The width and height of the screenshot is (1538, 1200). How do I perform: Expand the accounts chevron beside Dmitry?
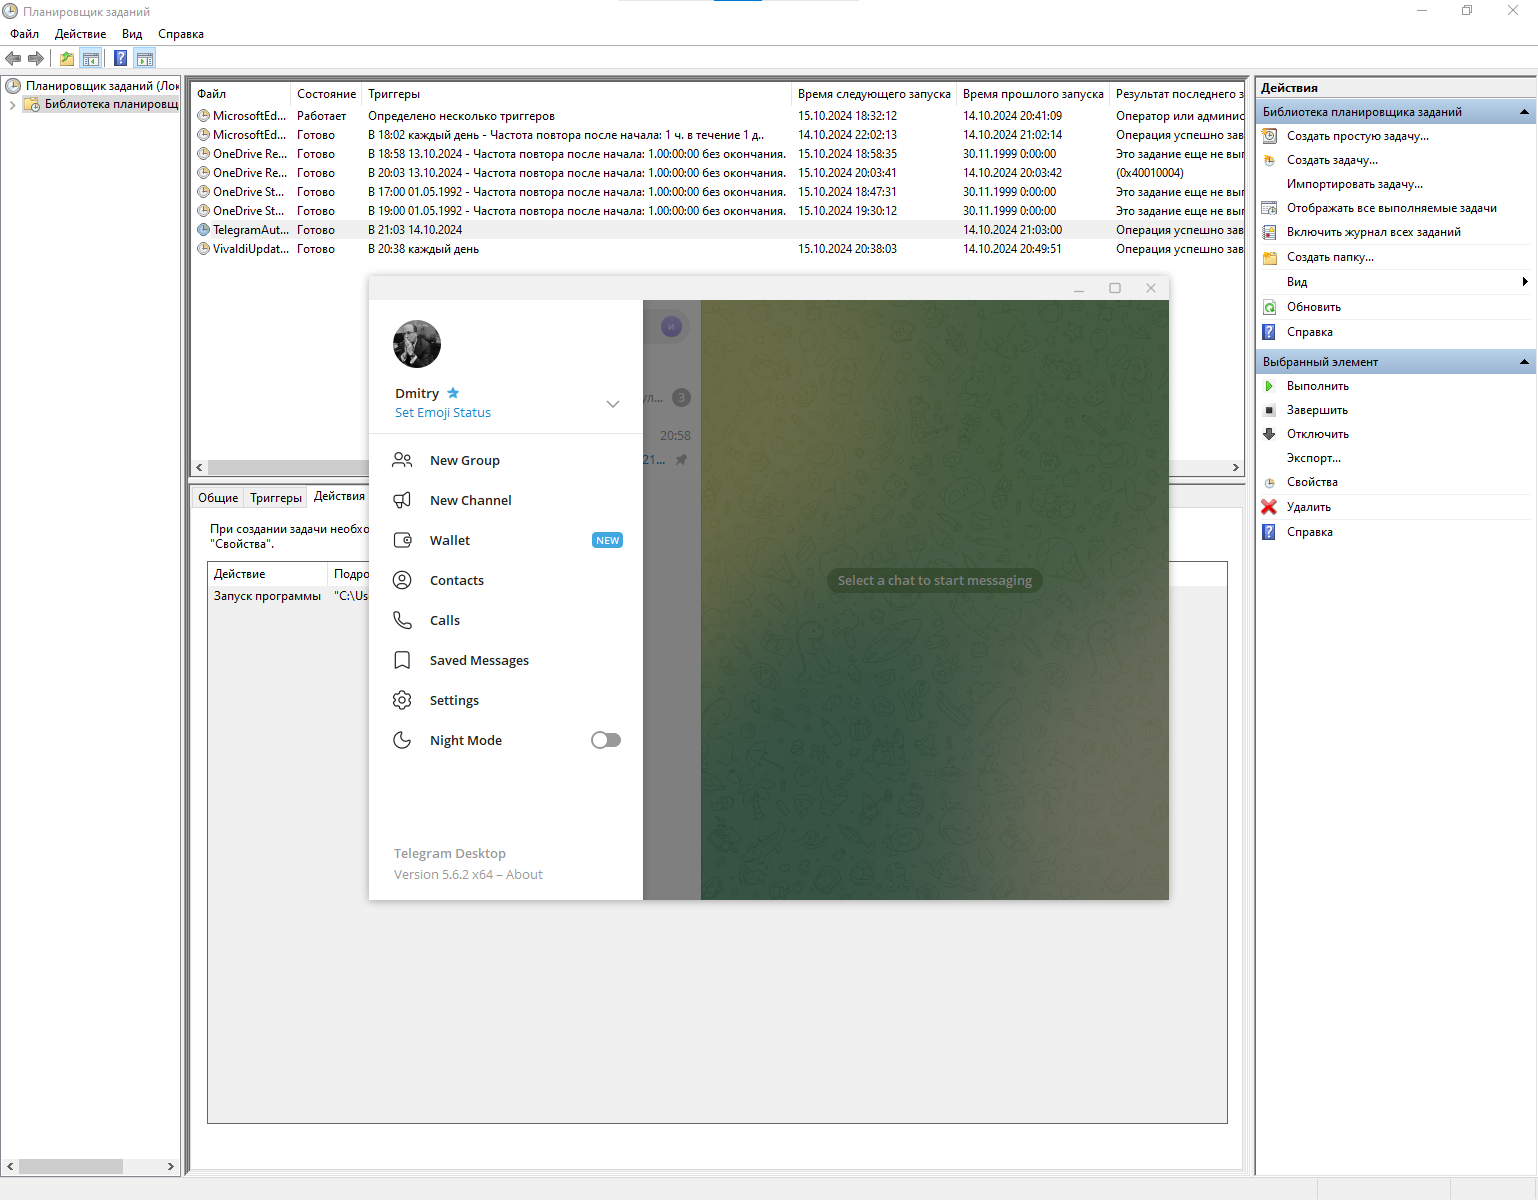[x=613, y=404]
